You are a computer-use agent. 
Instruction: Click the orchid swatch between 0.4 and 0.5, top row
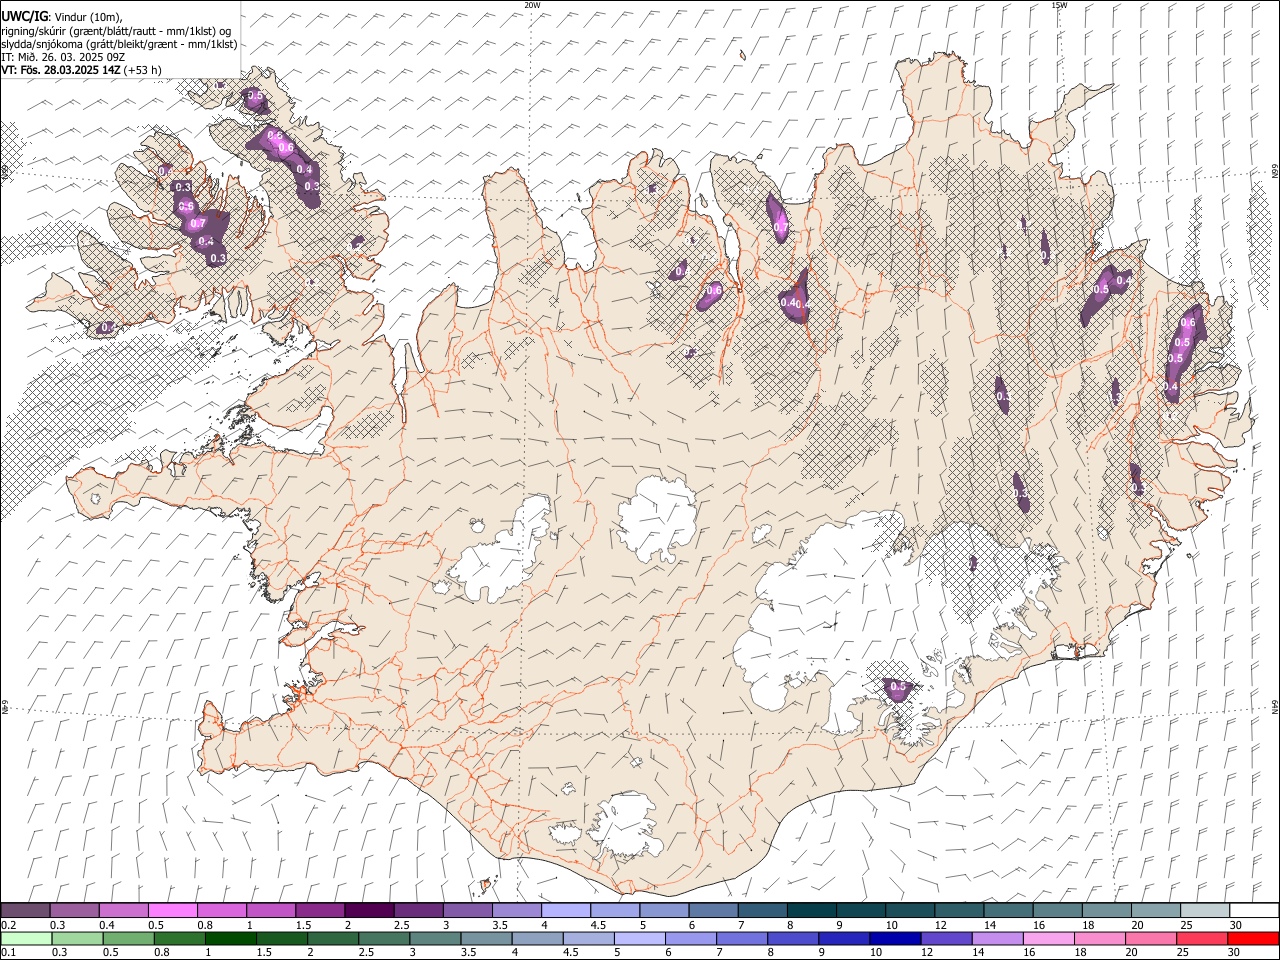(123, 911)
